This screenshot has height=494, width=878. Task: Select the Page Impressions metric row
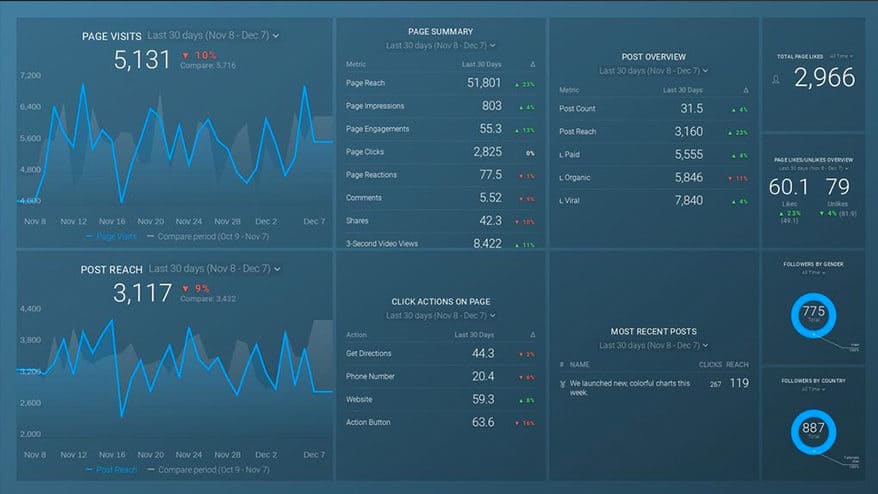click(x=440, y=106)
